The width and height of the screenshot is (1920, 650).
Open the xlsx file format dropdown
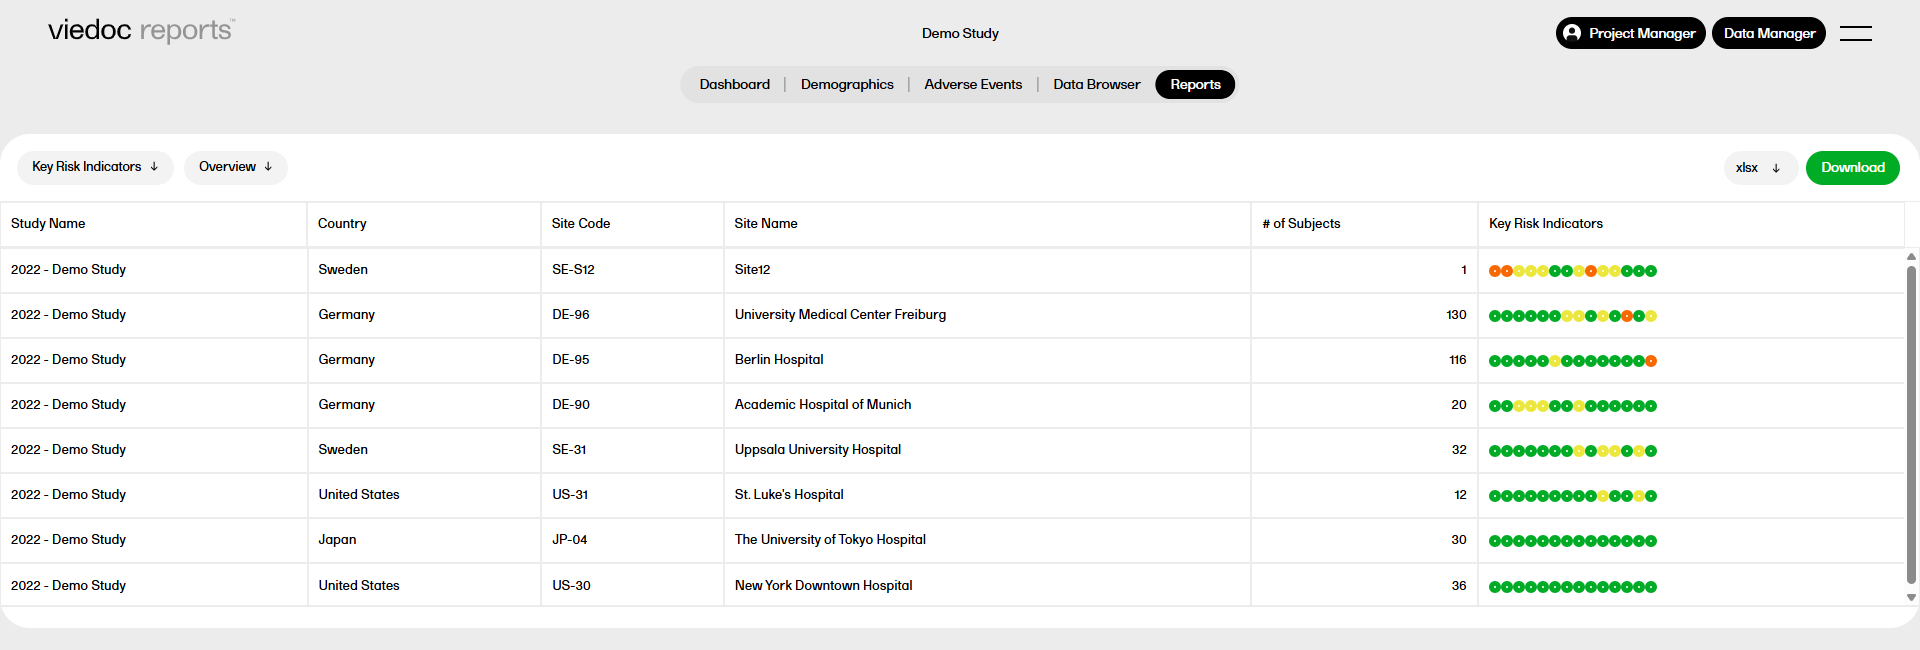(1759, 168)
